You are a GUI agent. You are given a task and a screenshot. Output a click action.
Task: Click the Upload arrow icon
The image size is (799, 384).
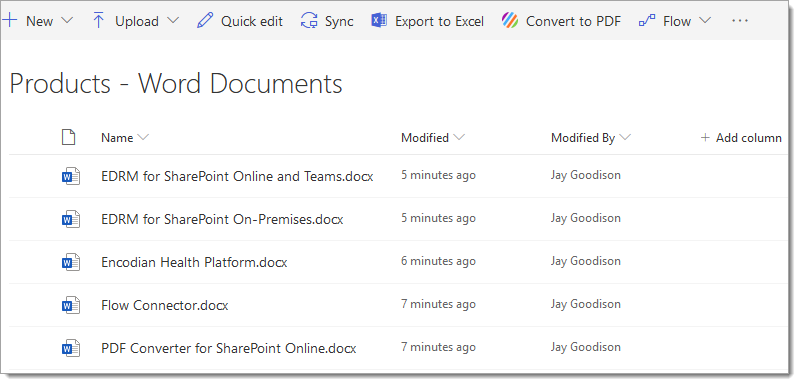99,21
